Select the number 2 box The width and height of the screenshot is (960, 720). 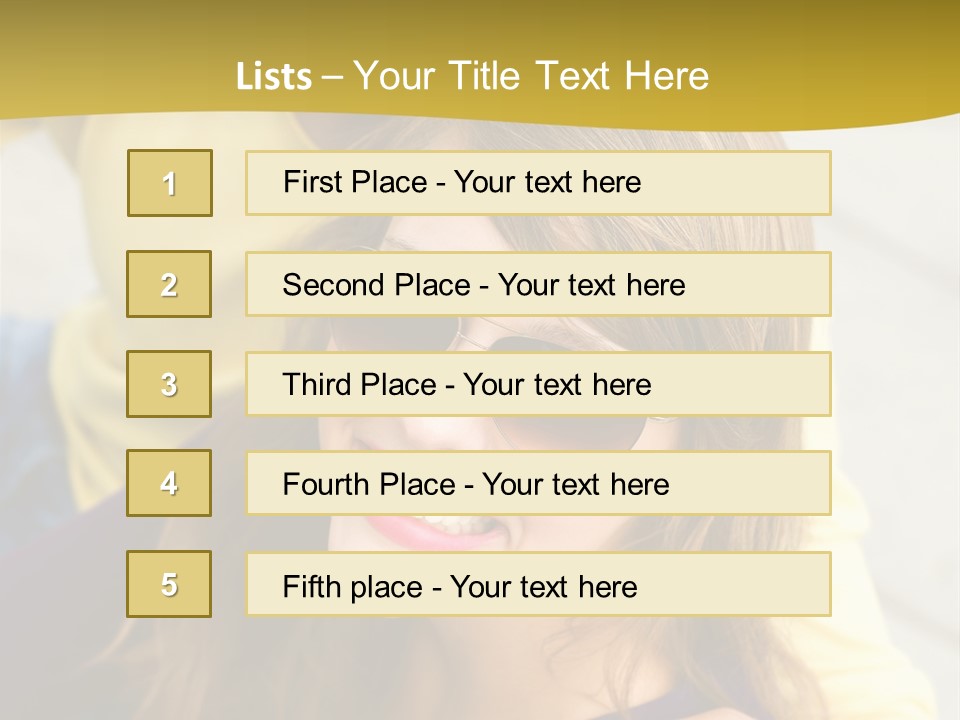169,284
